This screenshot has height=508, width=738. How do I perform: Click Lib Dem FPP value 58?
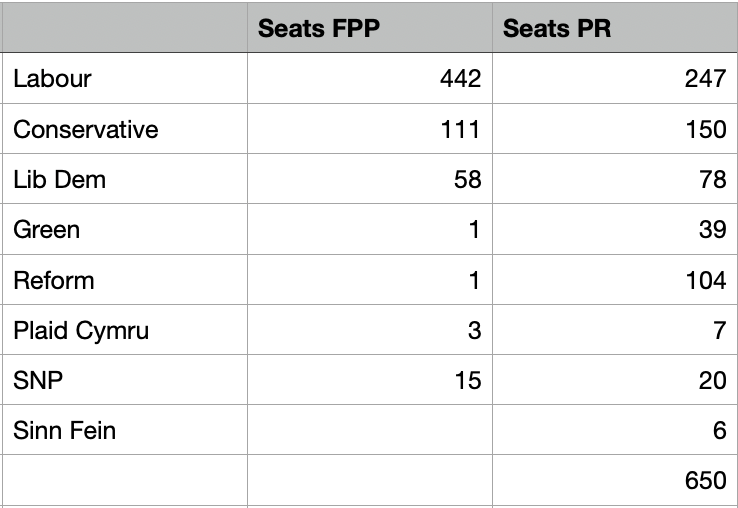point(369,180)
